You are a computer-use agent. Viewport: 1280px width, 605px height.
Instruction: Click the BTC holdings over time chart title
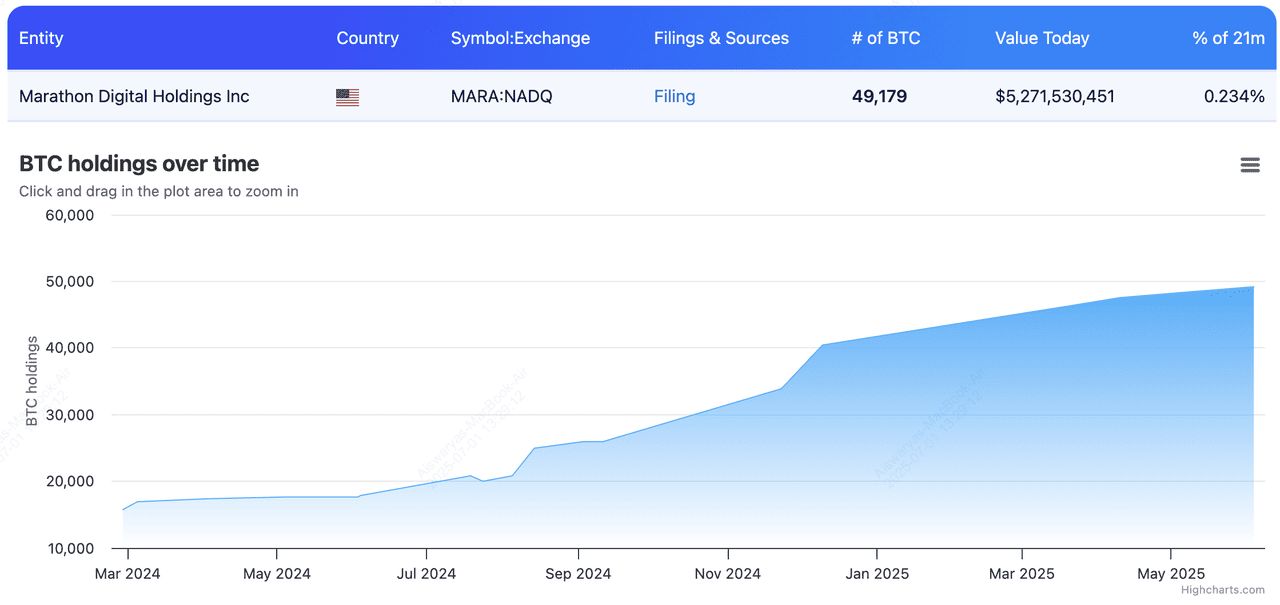pyautogui.click(x=139, y=162)
